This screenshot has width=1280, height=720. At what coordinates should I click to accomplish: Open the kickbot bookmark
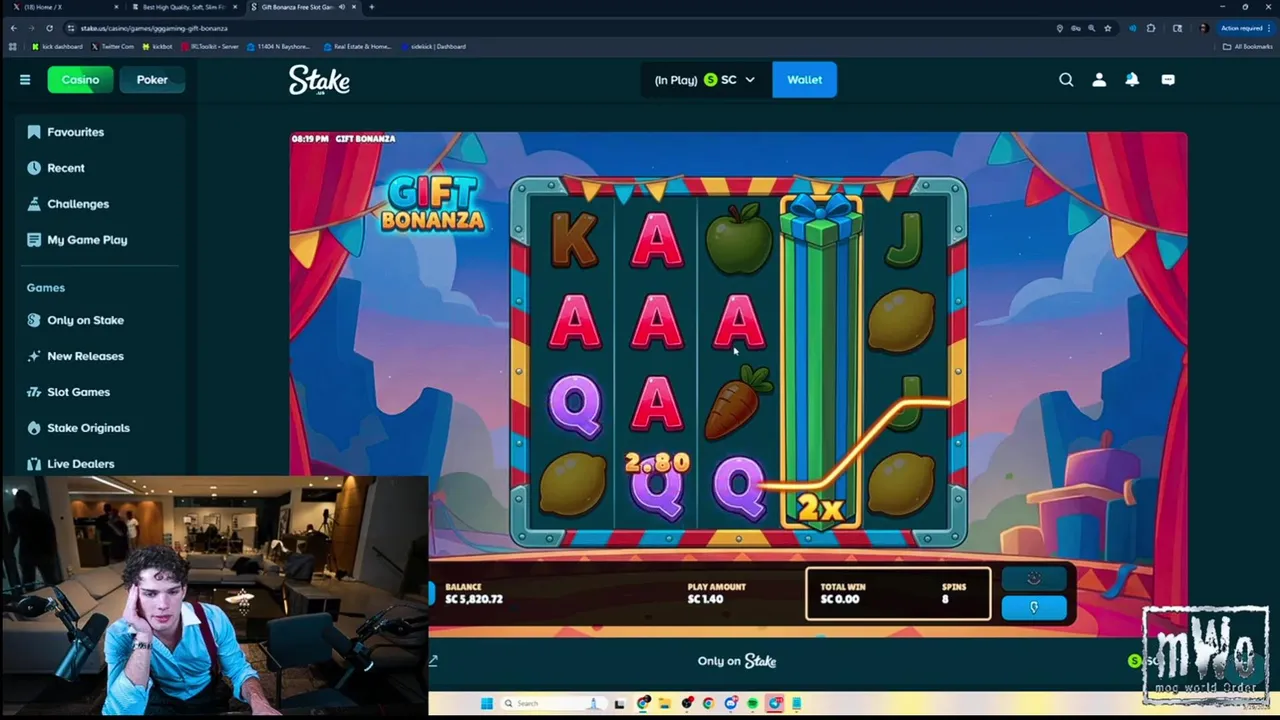158,46
